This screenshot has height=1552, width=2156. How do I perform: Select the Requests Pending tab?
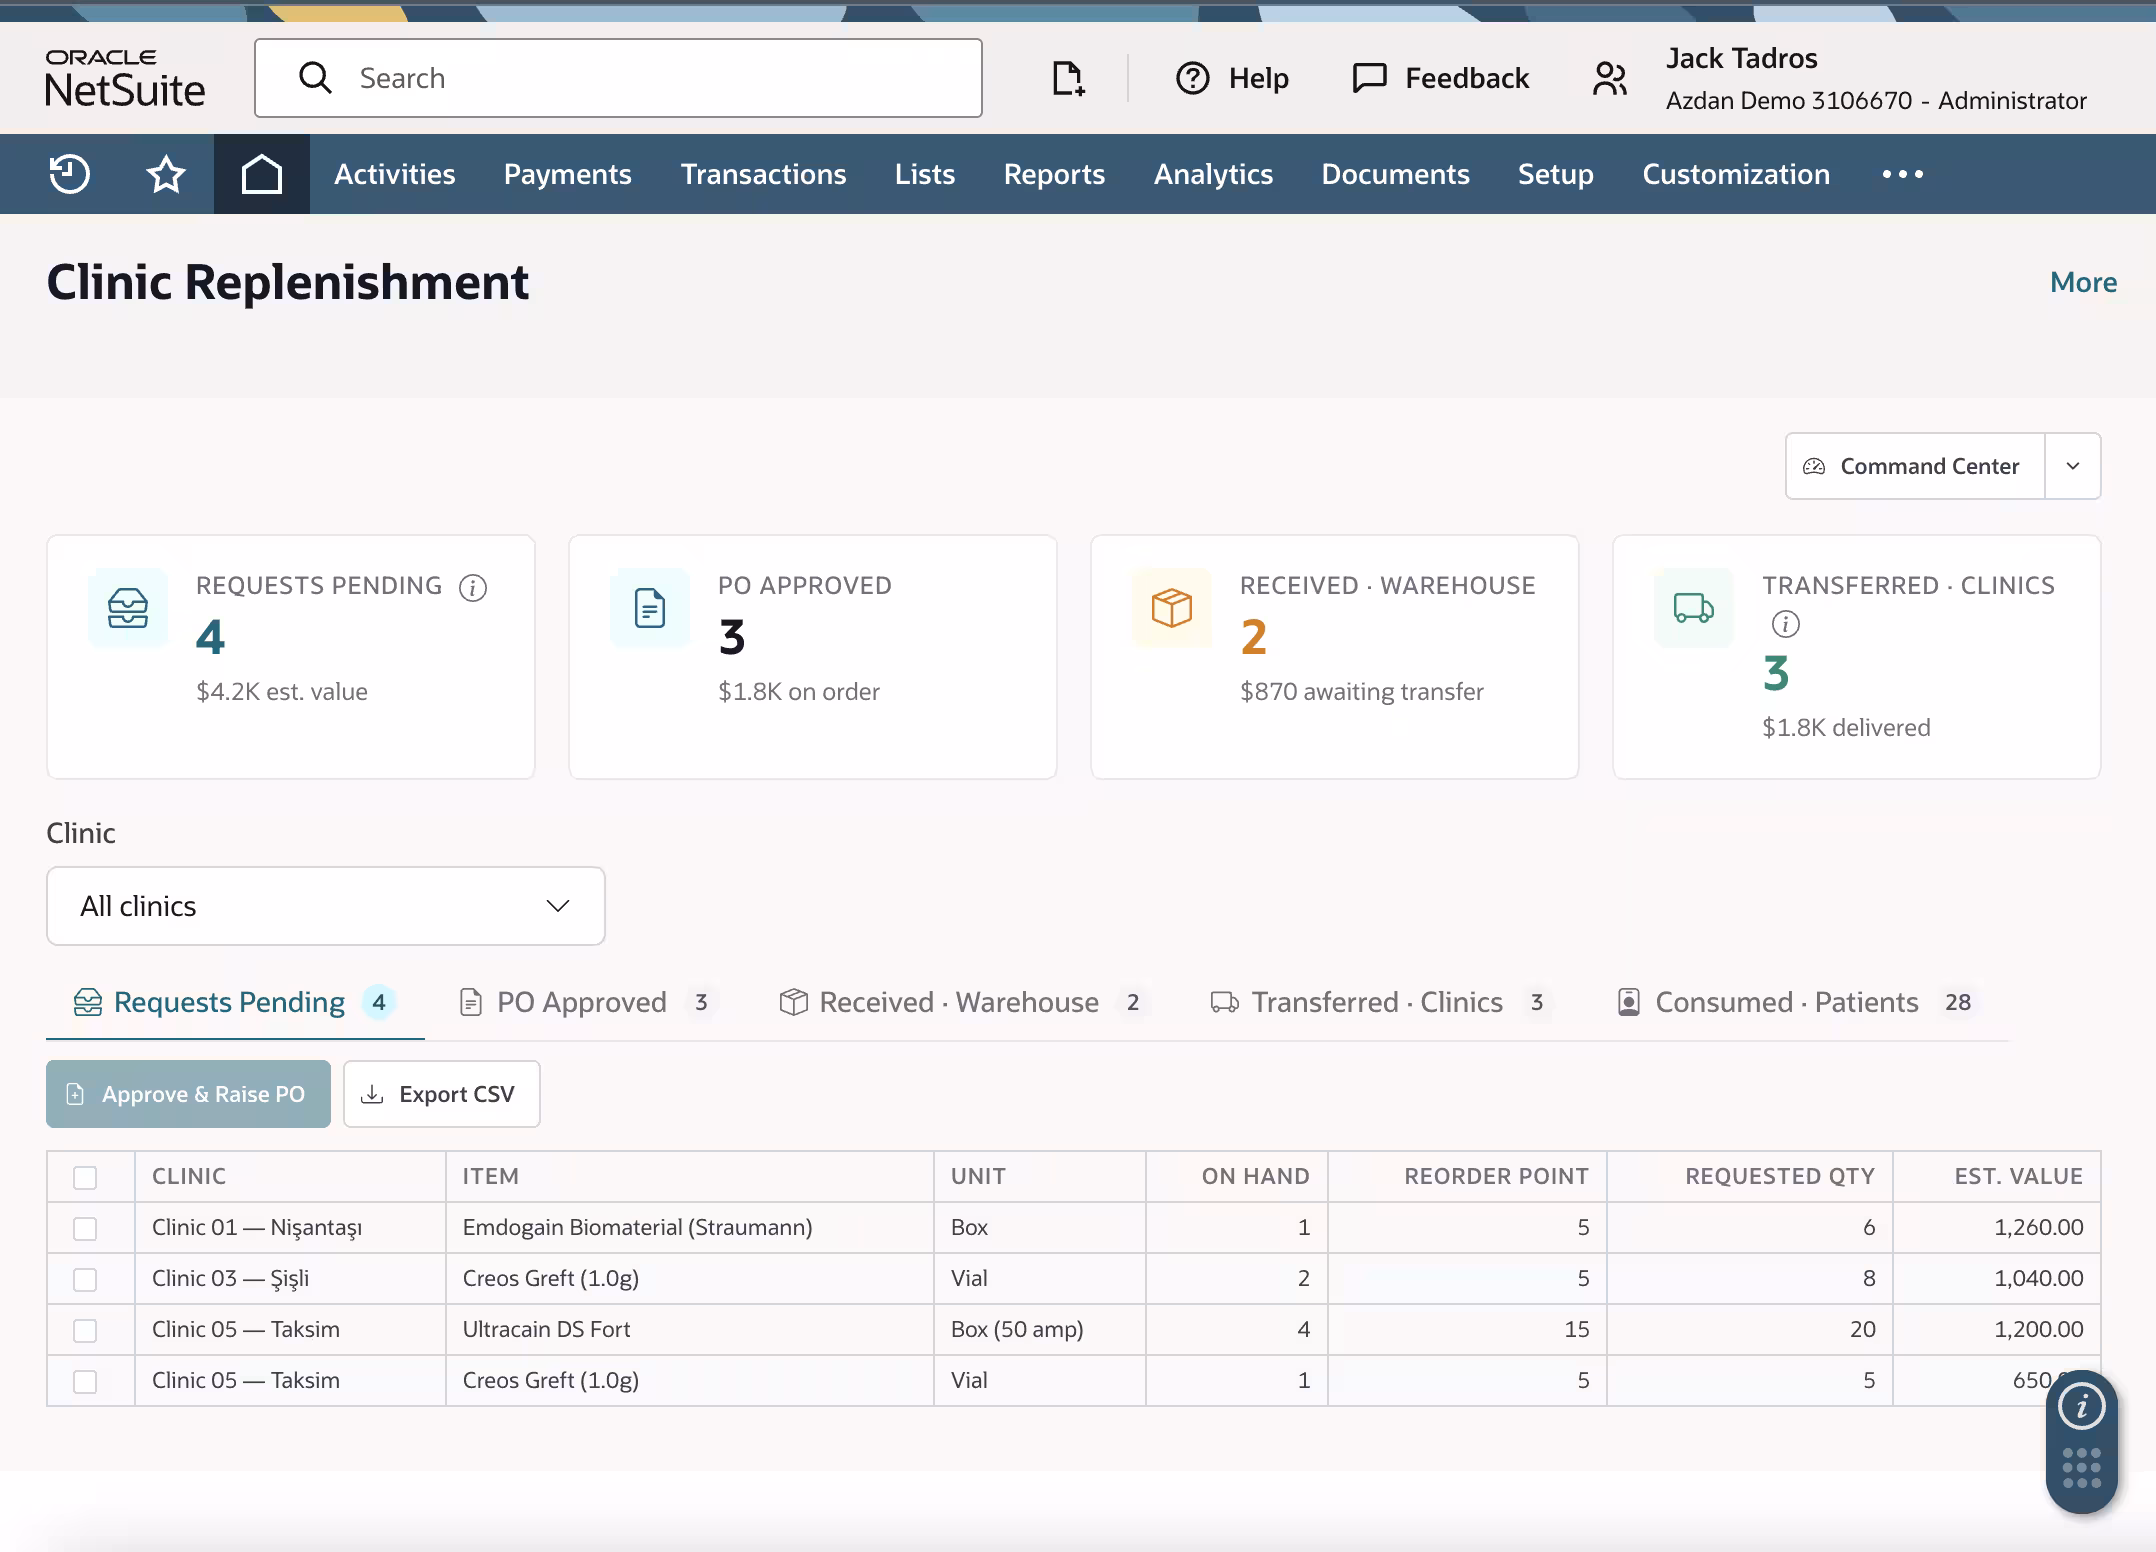click(236, 1002)
